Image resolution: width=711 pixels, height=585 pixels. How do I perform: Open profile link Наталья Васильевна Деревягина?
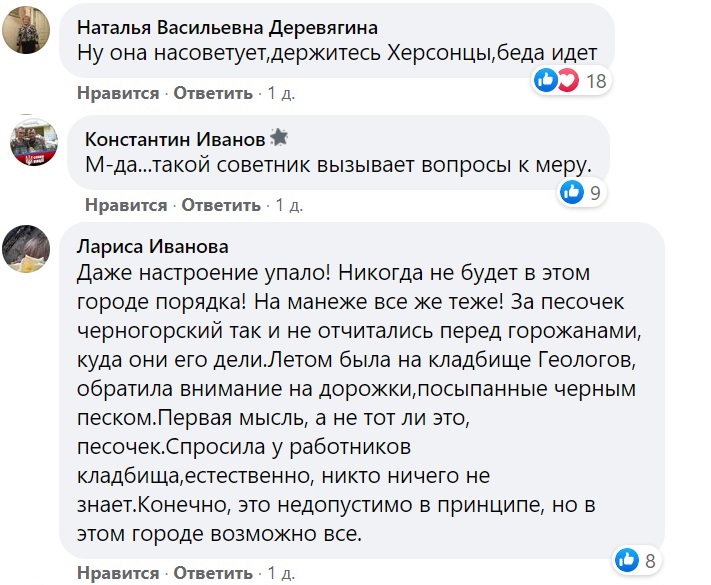coord(228,28)
